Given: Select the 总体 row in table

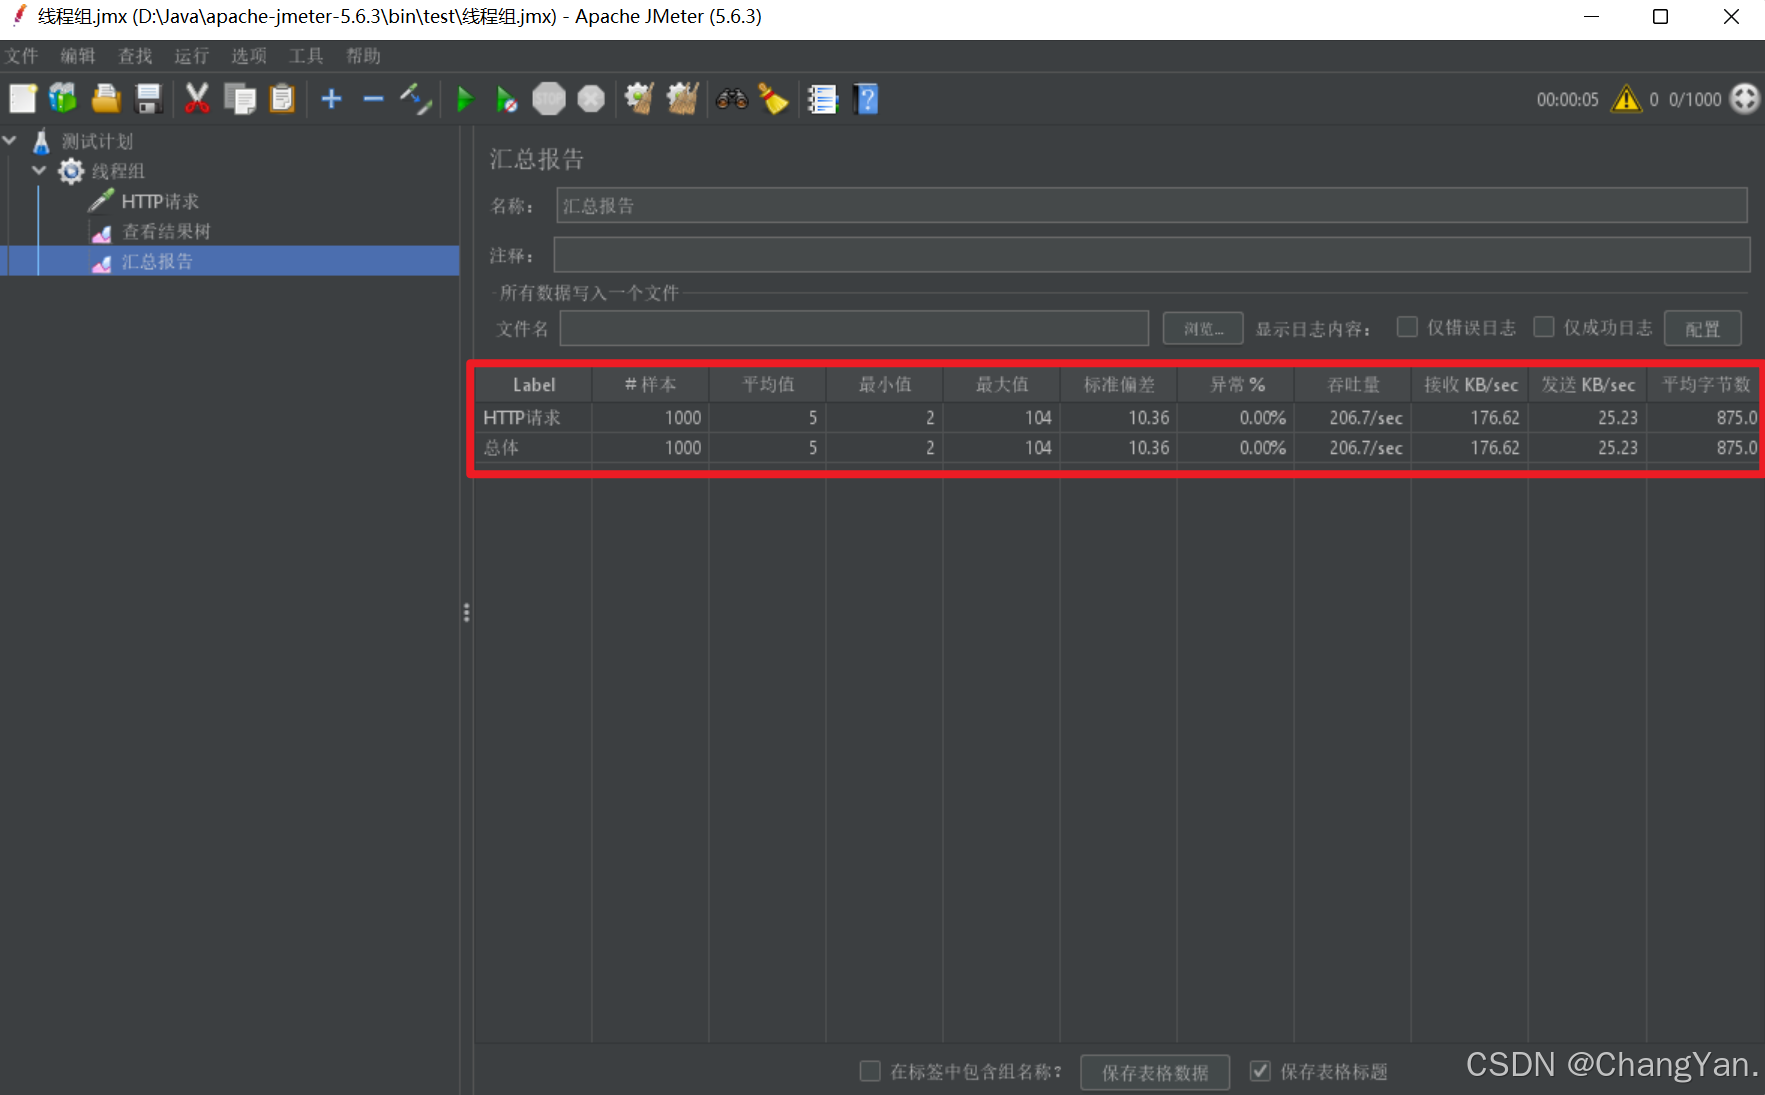Looking at the screenshot, I should pos(1117,447).
